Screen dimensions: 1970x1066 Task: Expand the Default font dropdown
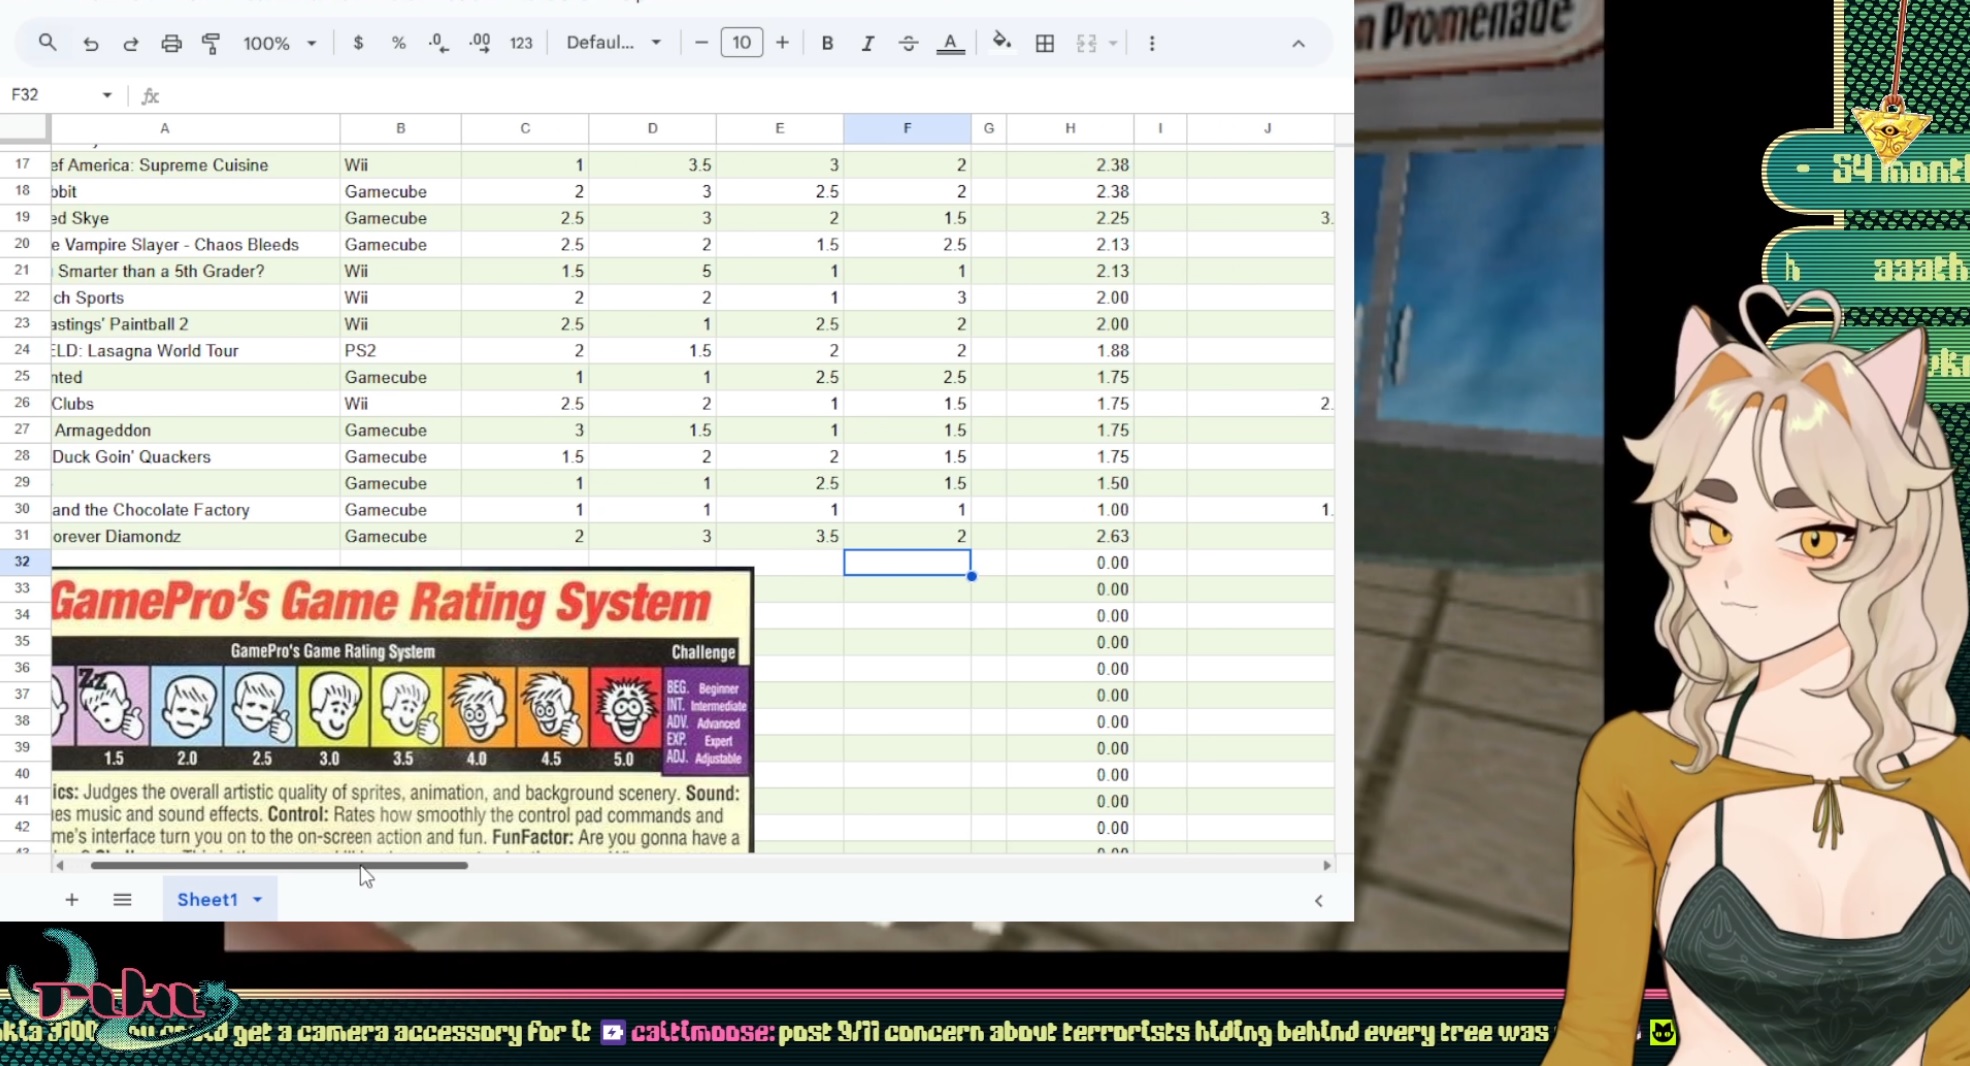click(613, 43)
